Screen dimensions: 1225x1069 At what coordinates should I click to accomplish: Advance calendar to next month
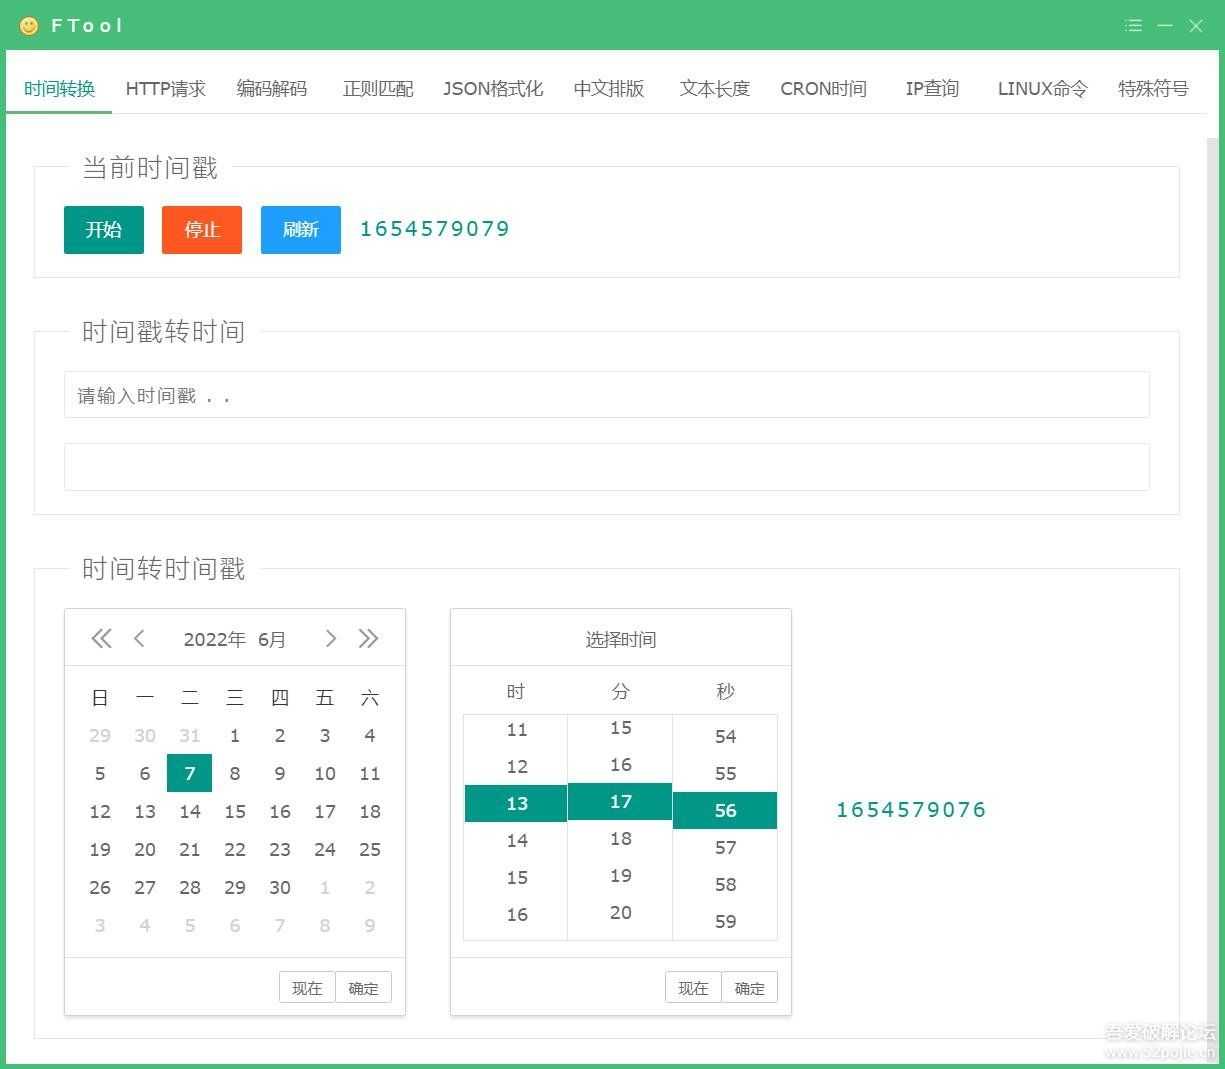[330, 639]
